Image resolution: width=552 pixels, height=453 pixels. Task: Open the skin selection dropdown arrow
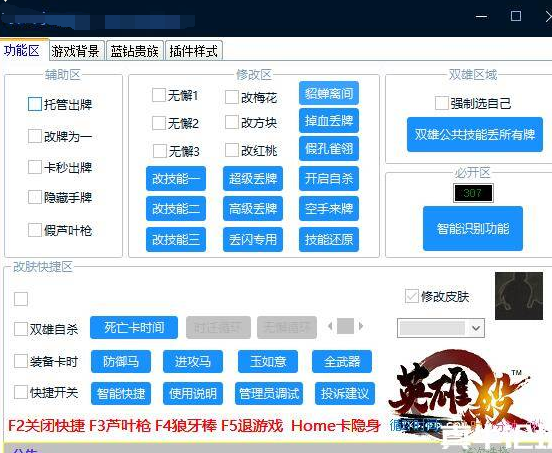[476, 328]
